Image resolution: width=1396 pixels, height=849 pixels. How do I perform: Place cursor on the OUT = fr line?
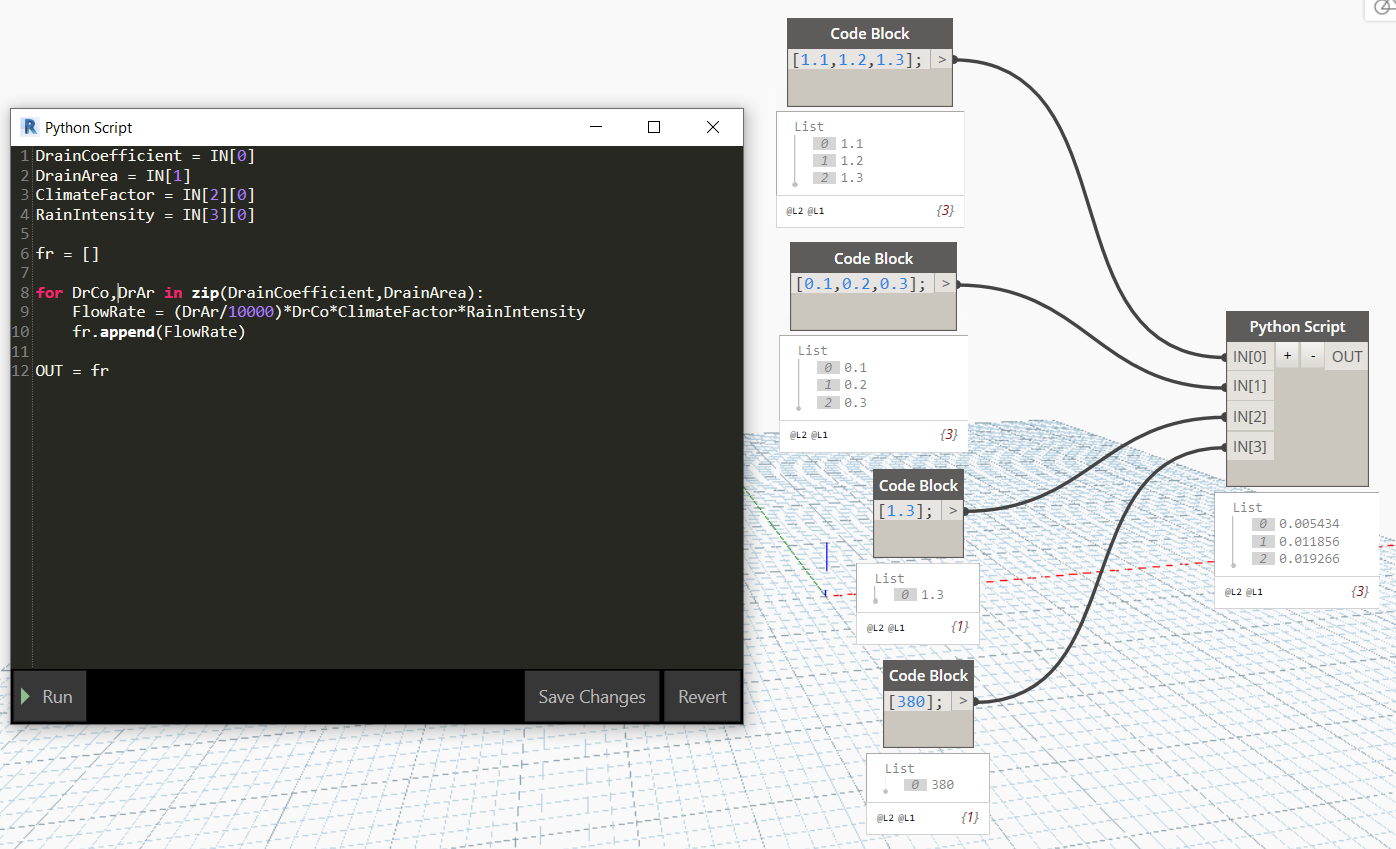click(72, 371)
